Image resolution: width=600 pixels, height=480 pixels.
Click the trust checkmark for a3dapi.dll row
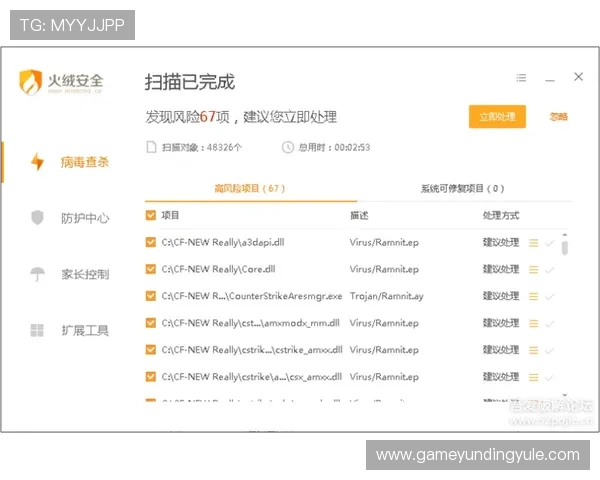pyautogui.click(x=549, y=243)
